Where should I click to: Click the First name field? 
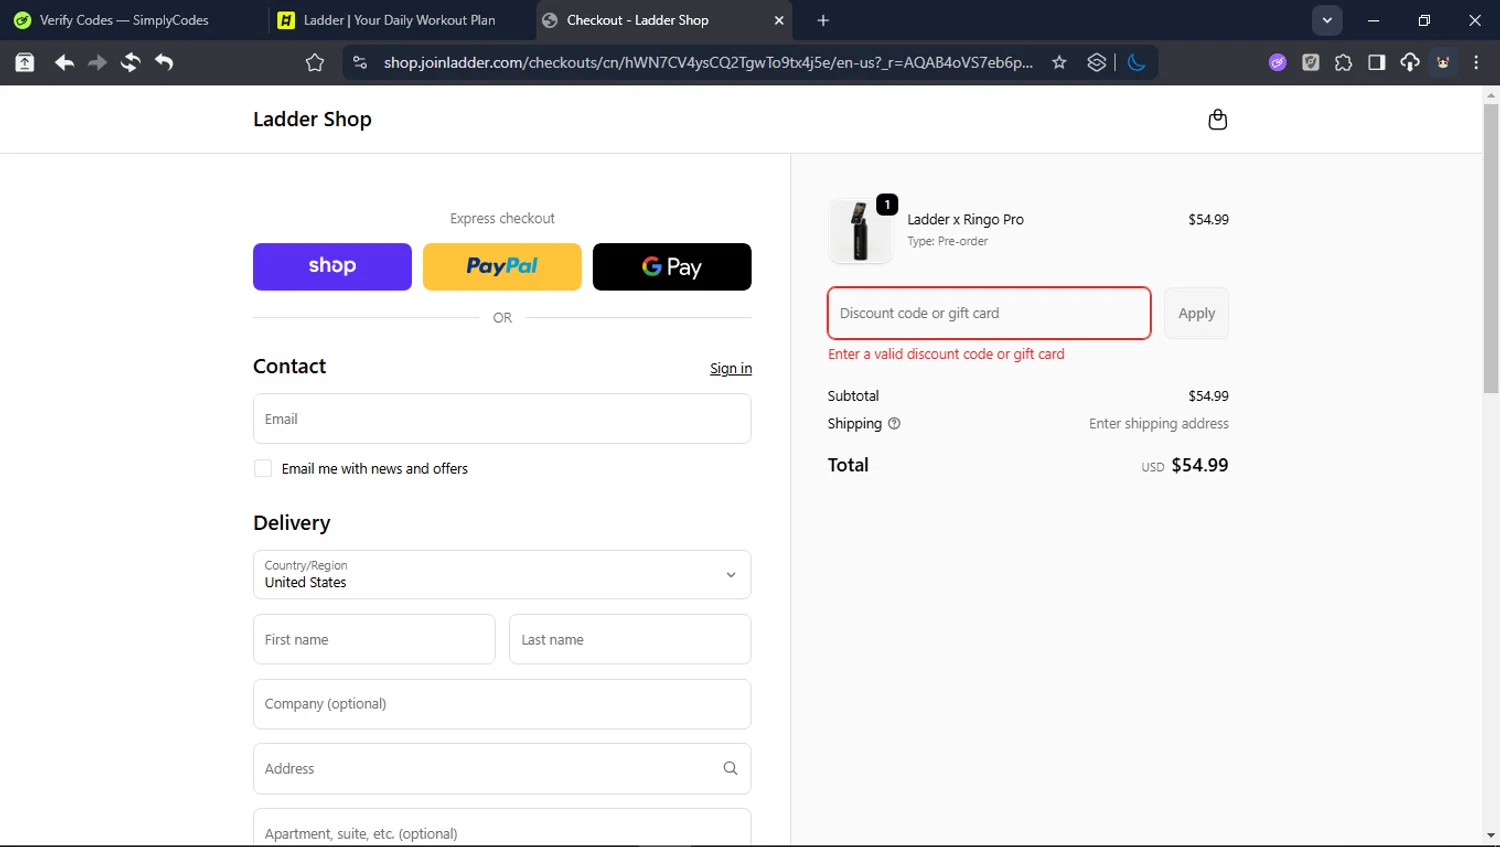coord(374,640)
